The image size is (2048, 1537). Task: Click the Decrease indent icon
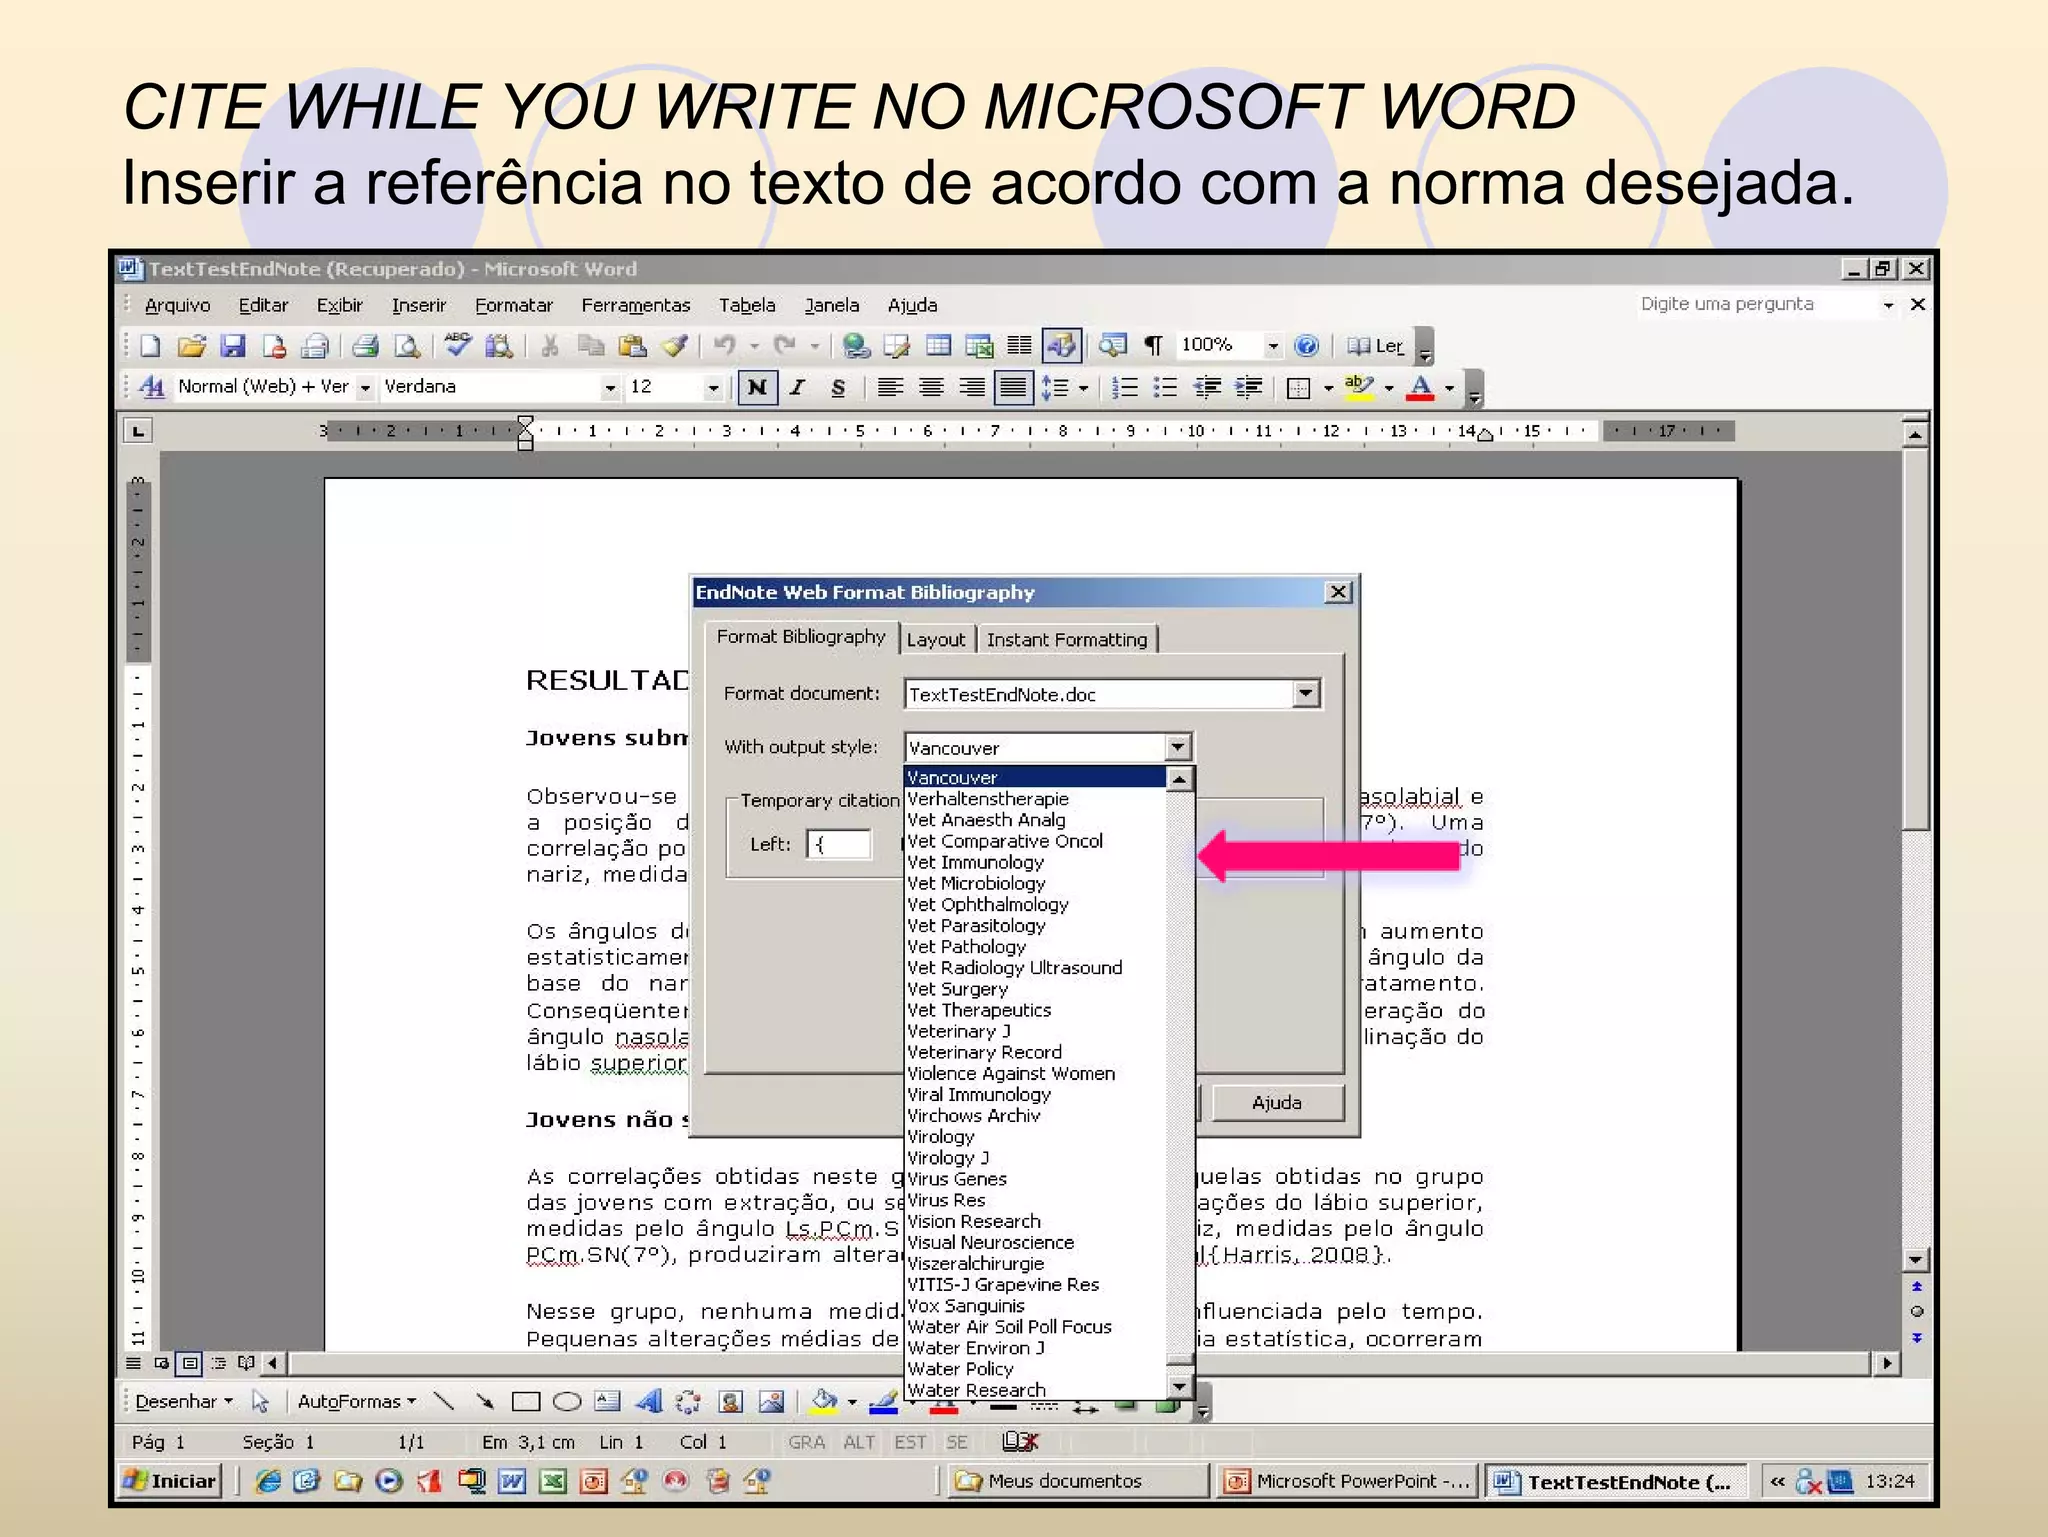[x=1208, y=387]
